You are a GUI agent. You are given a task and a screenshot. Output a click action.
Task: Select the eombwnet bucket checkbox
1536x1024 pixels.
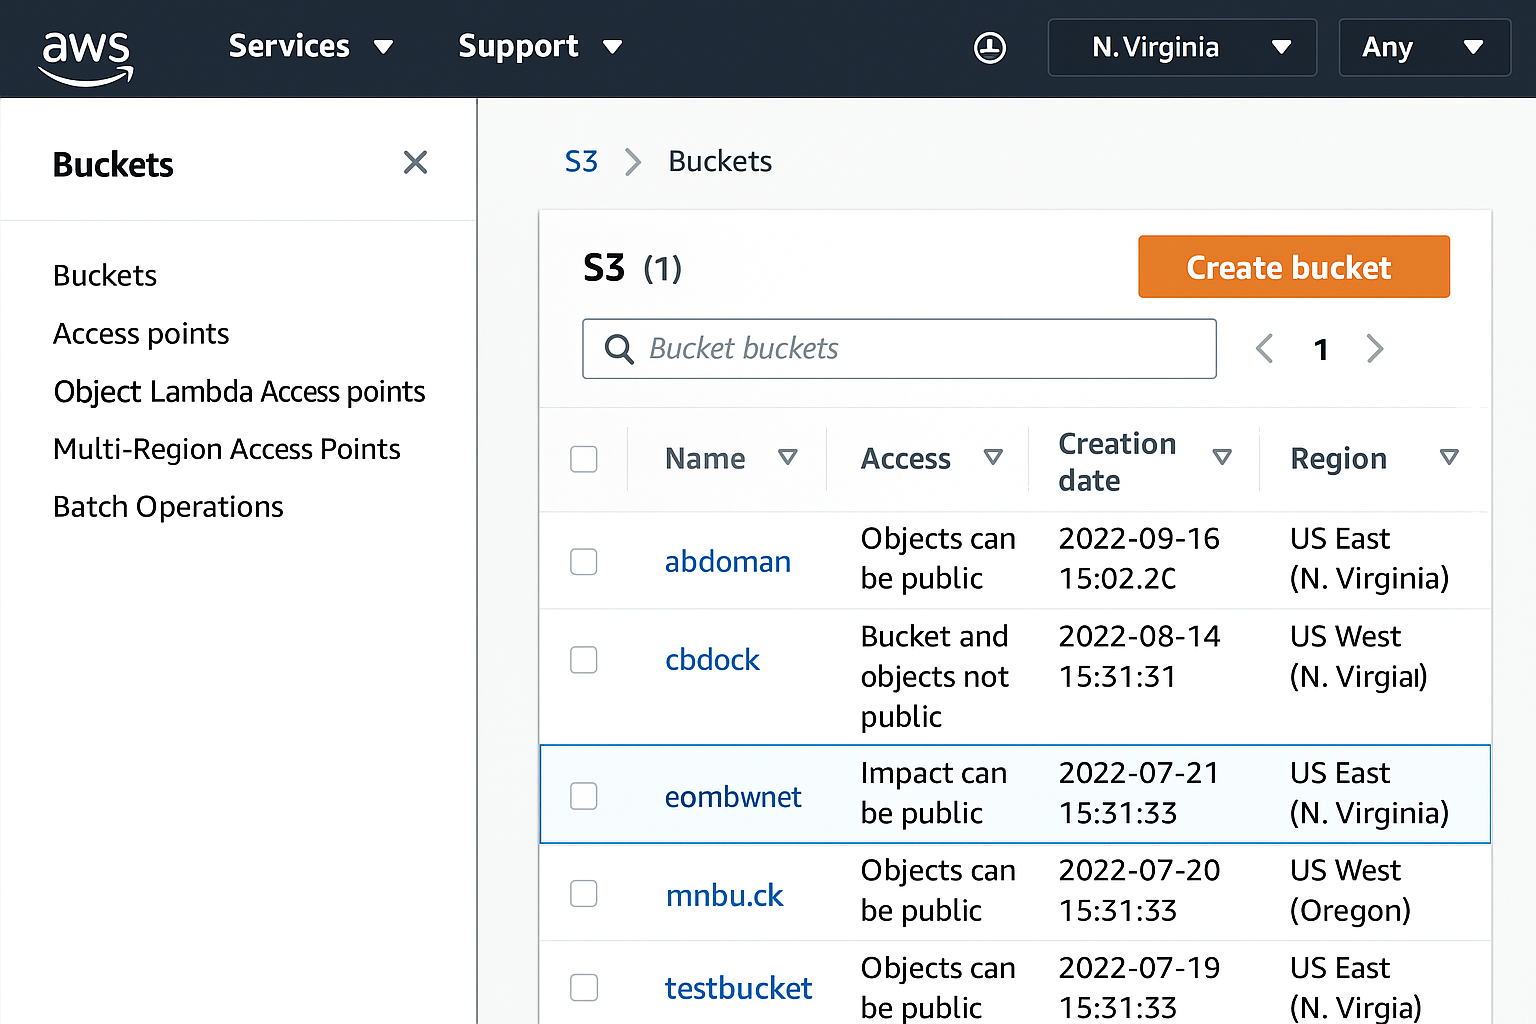point(583,795)
